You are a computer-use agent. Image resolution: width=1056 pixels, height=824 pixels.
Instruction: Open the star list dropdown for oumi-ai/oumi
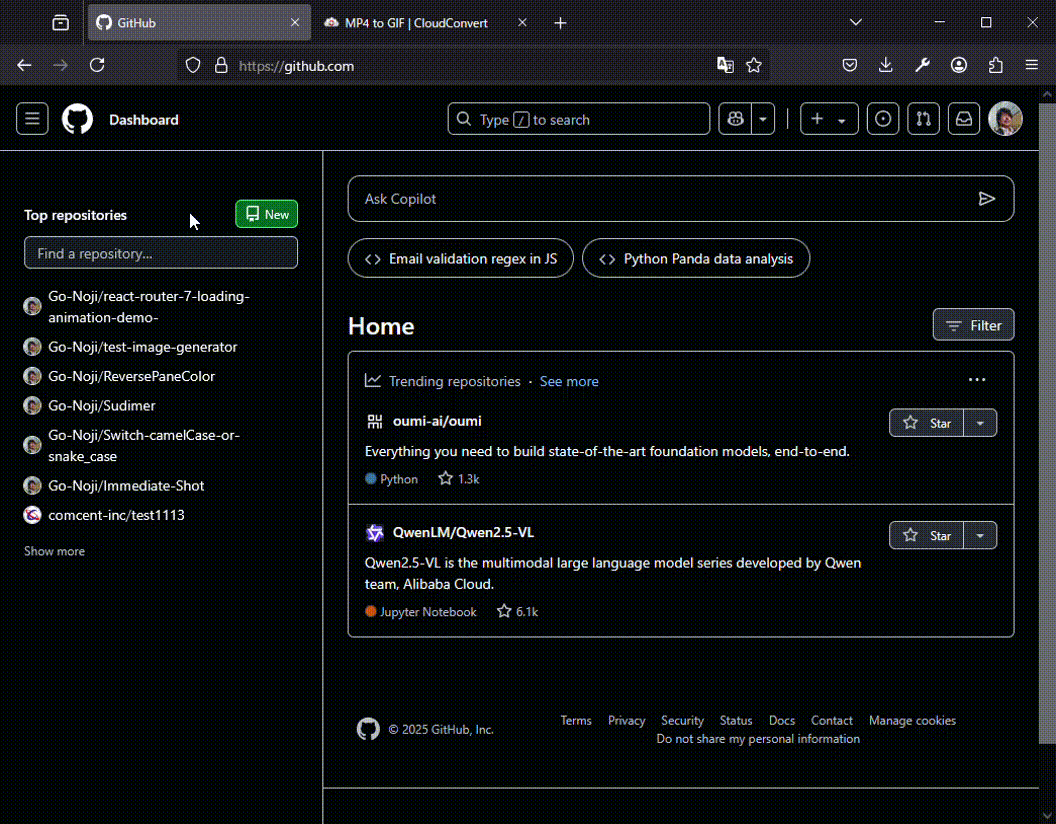coord(981,423)
